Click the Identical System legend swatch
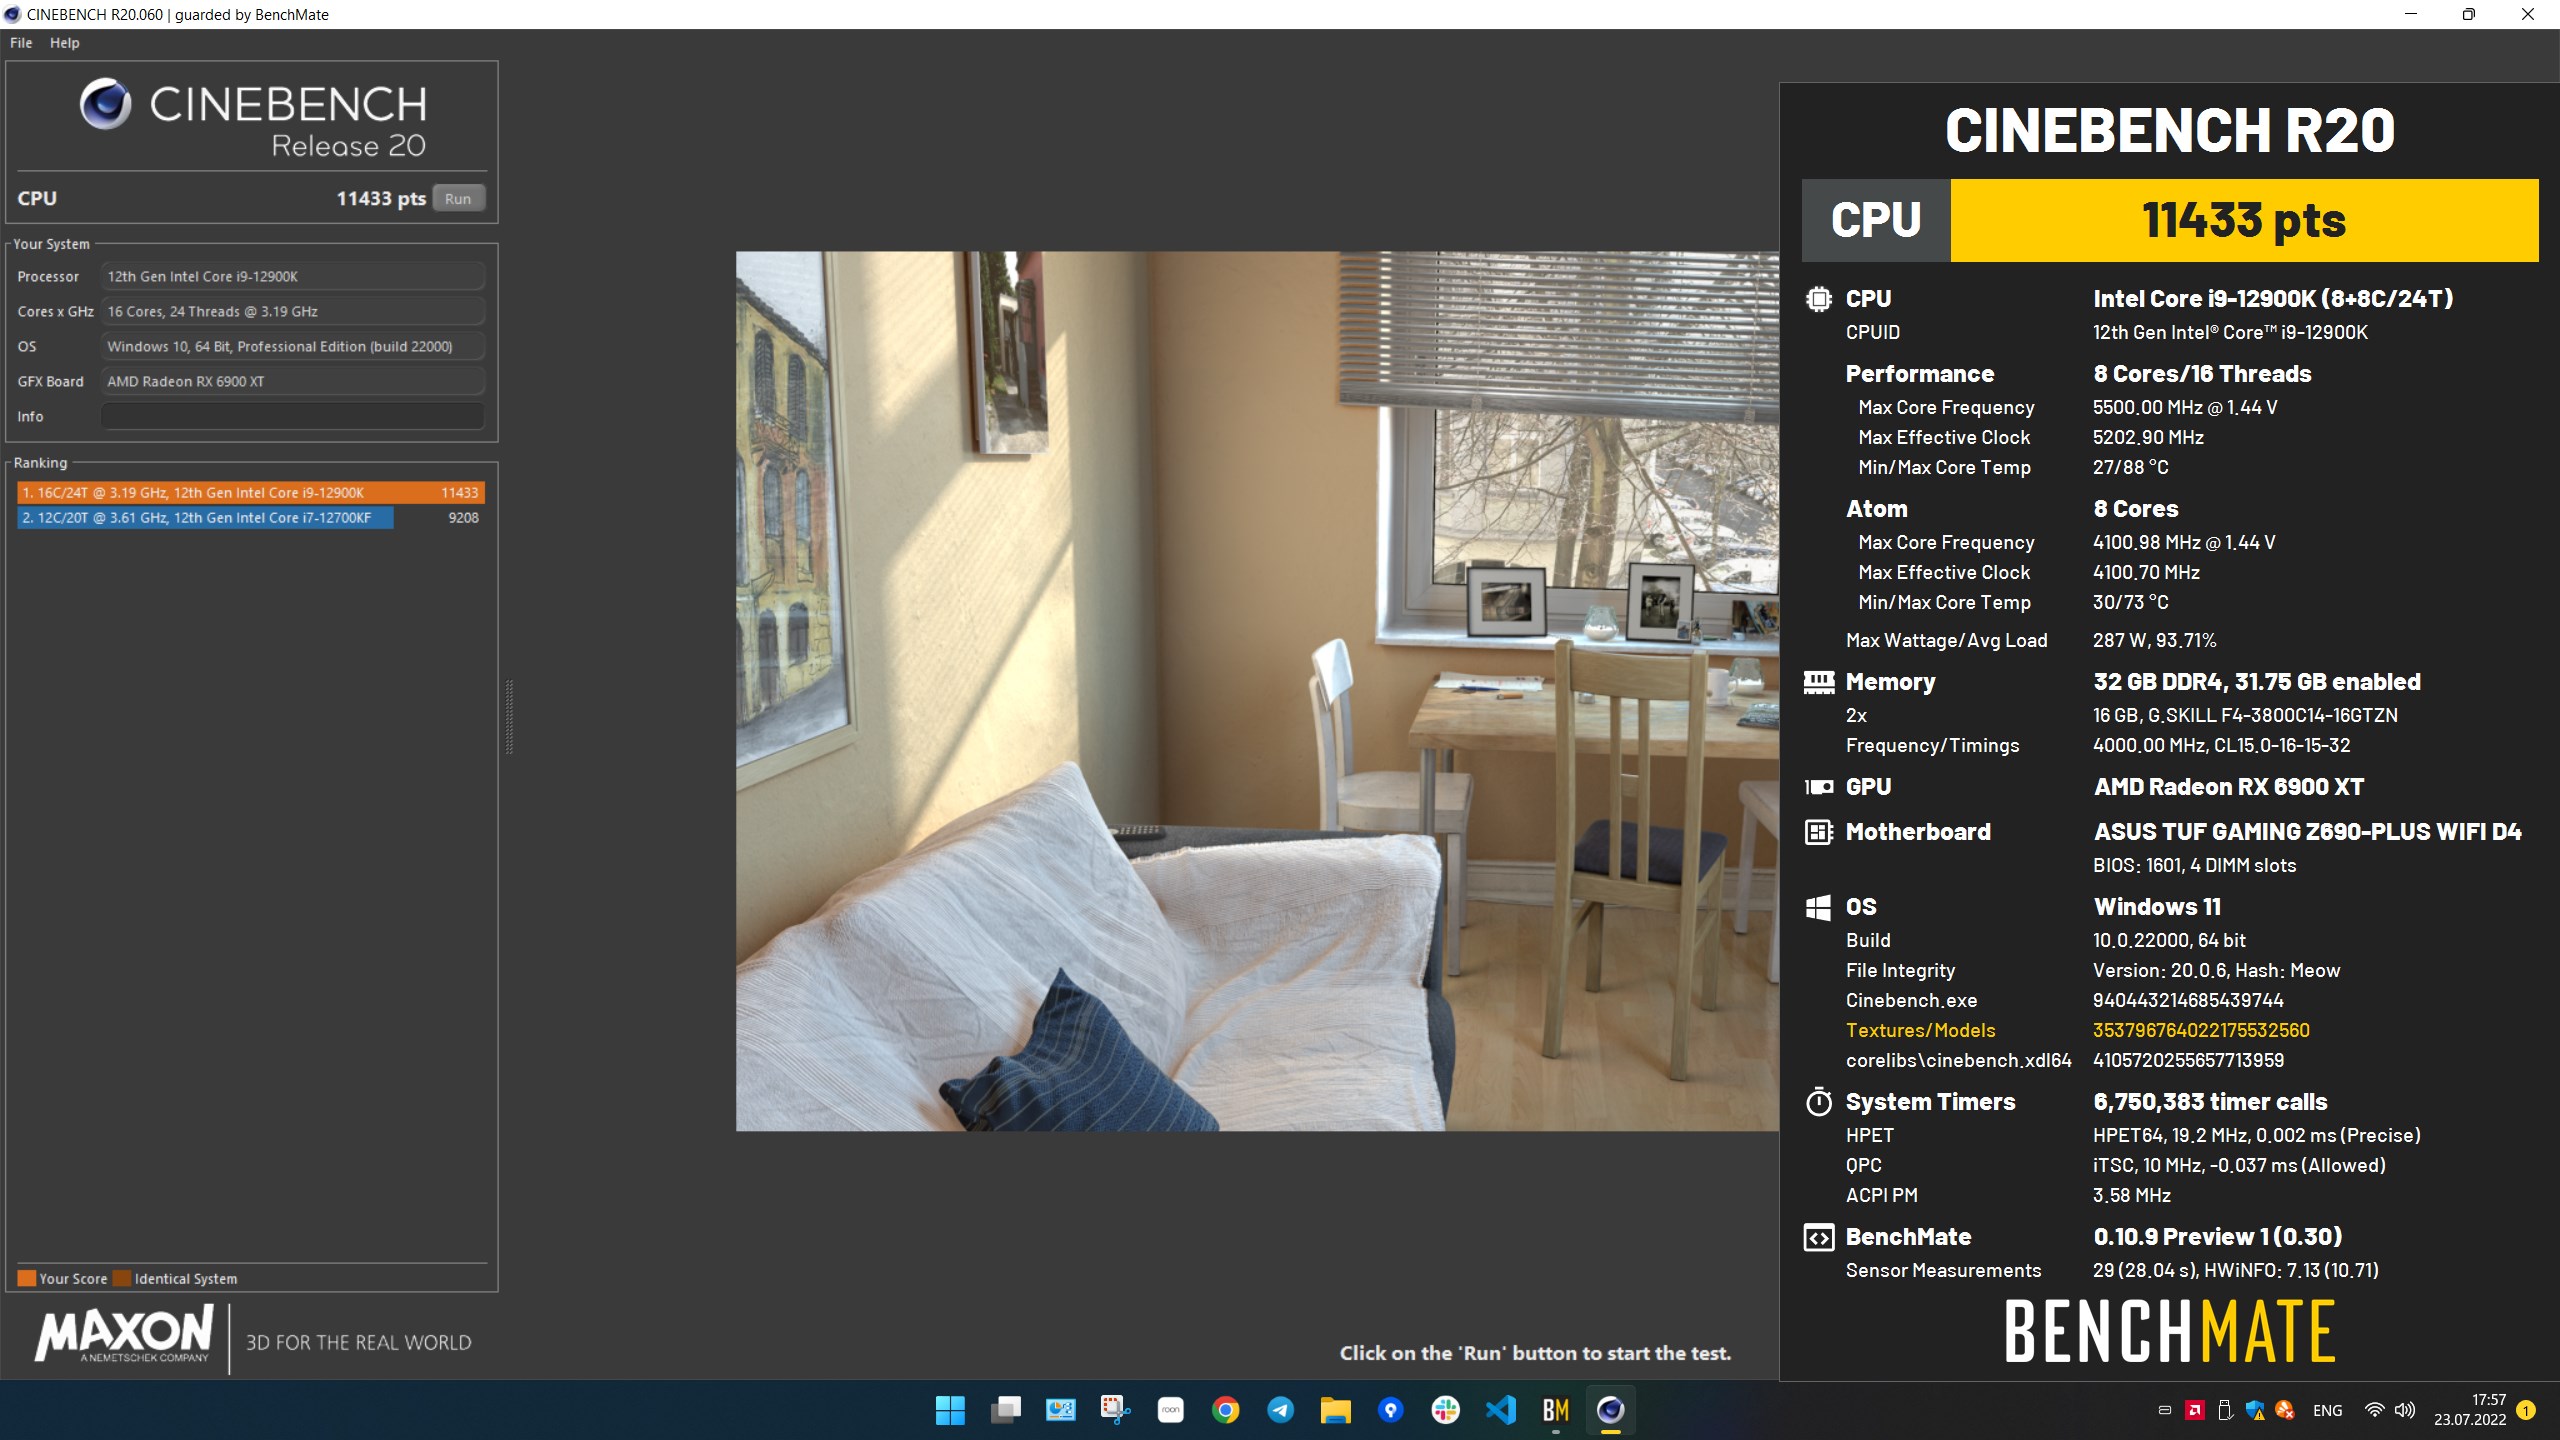The width and height of the screenshot is (2560, 1440). pos(122,1278)
